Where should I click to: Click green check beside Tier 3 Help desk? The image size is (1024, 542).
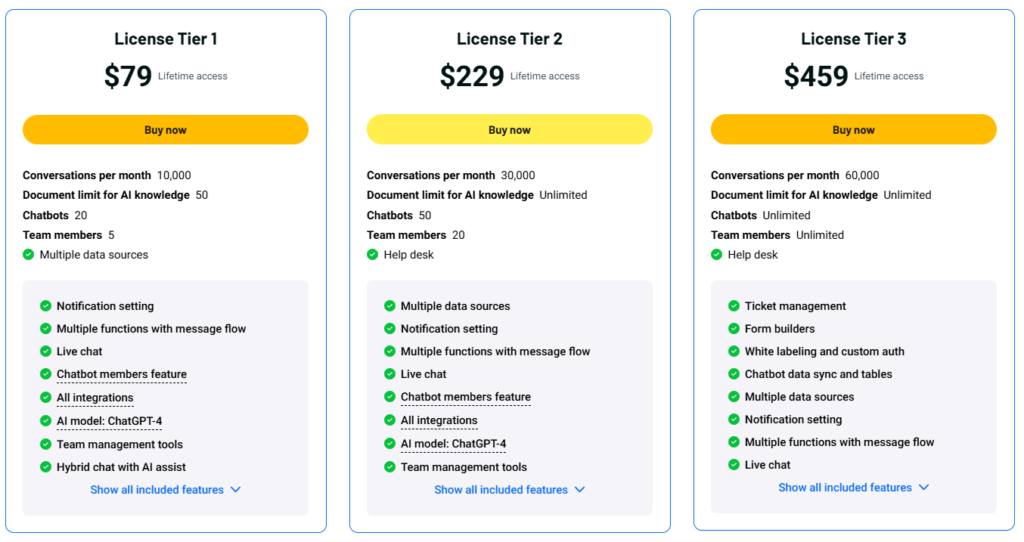tap(716, 255)
